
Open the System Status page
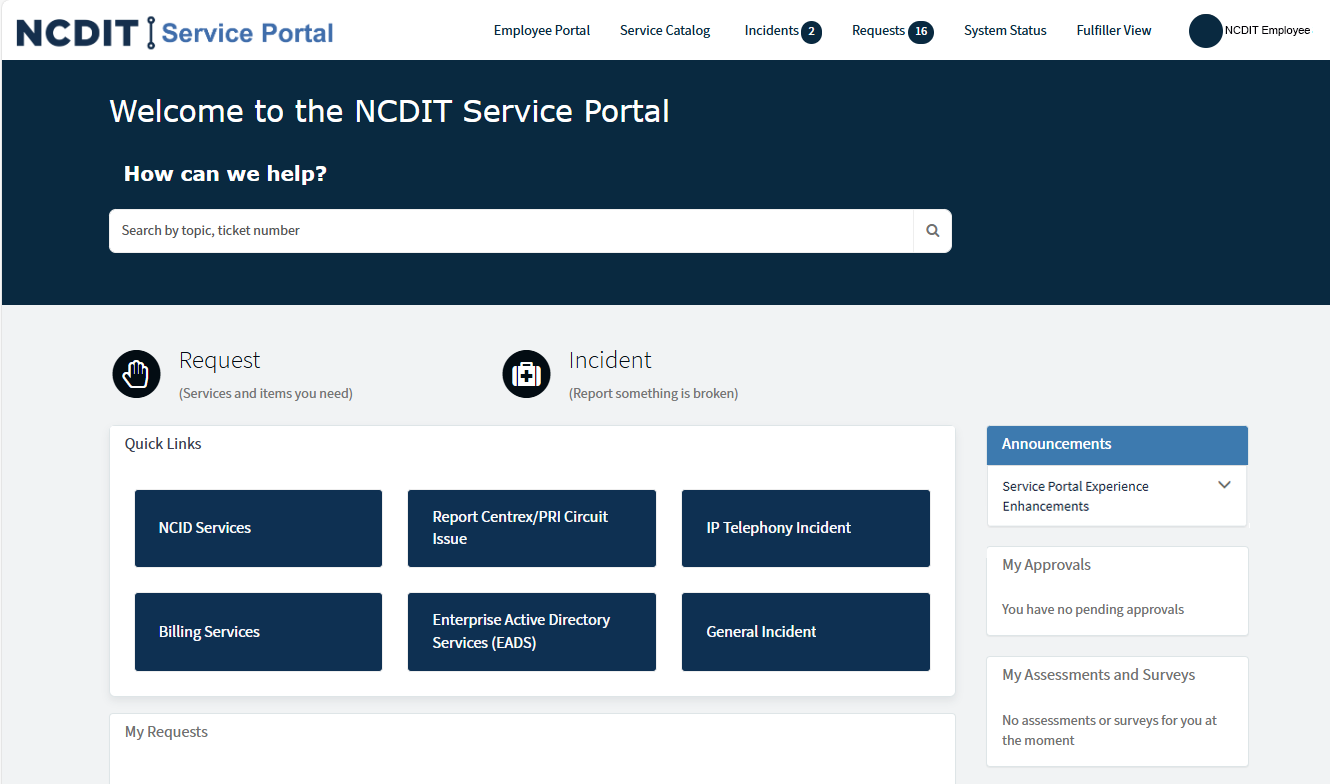click(x=1004, y=30)
